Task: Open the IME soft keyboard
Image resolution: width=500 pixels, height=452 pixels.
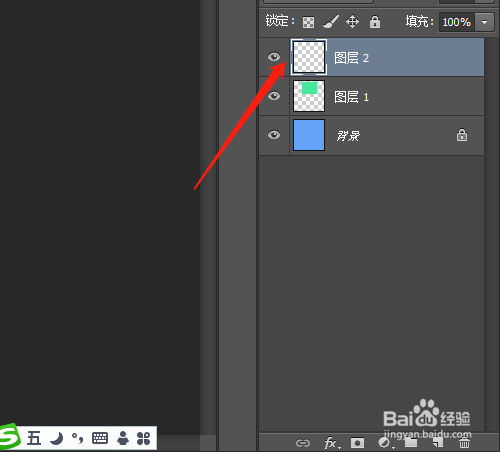Action: click(x=100, y=438)
